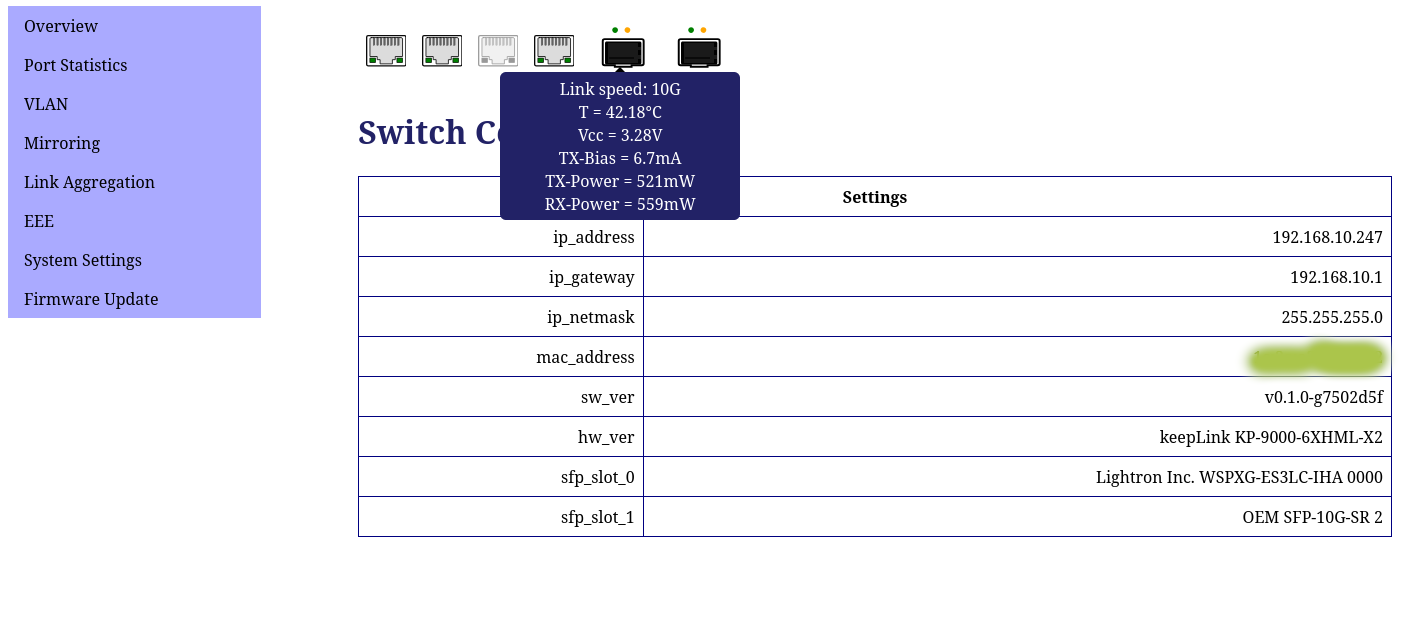Open the EEE page
The image size is (1420, 623).
134,221
